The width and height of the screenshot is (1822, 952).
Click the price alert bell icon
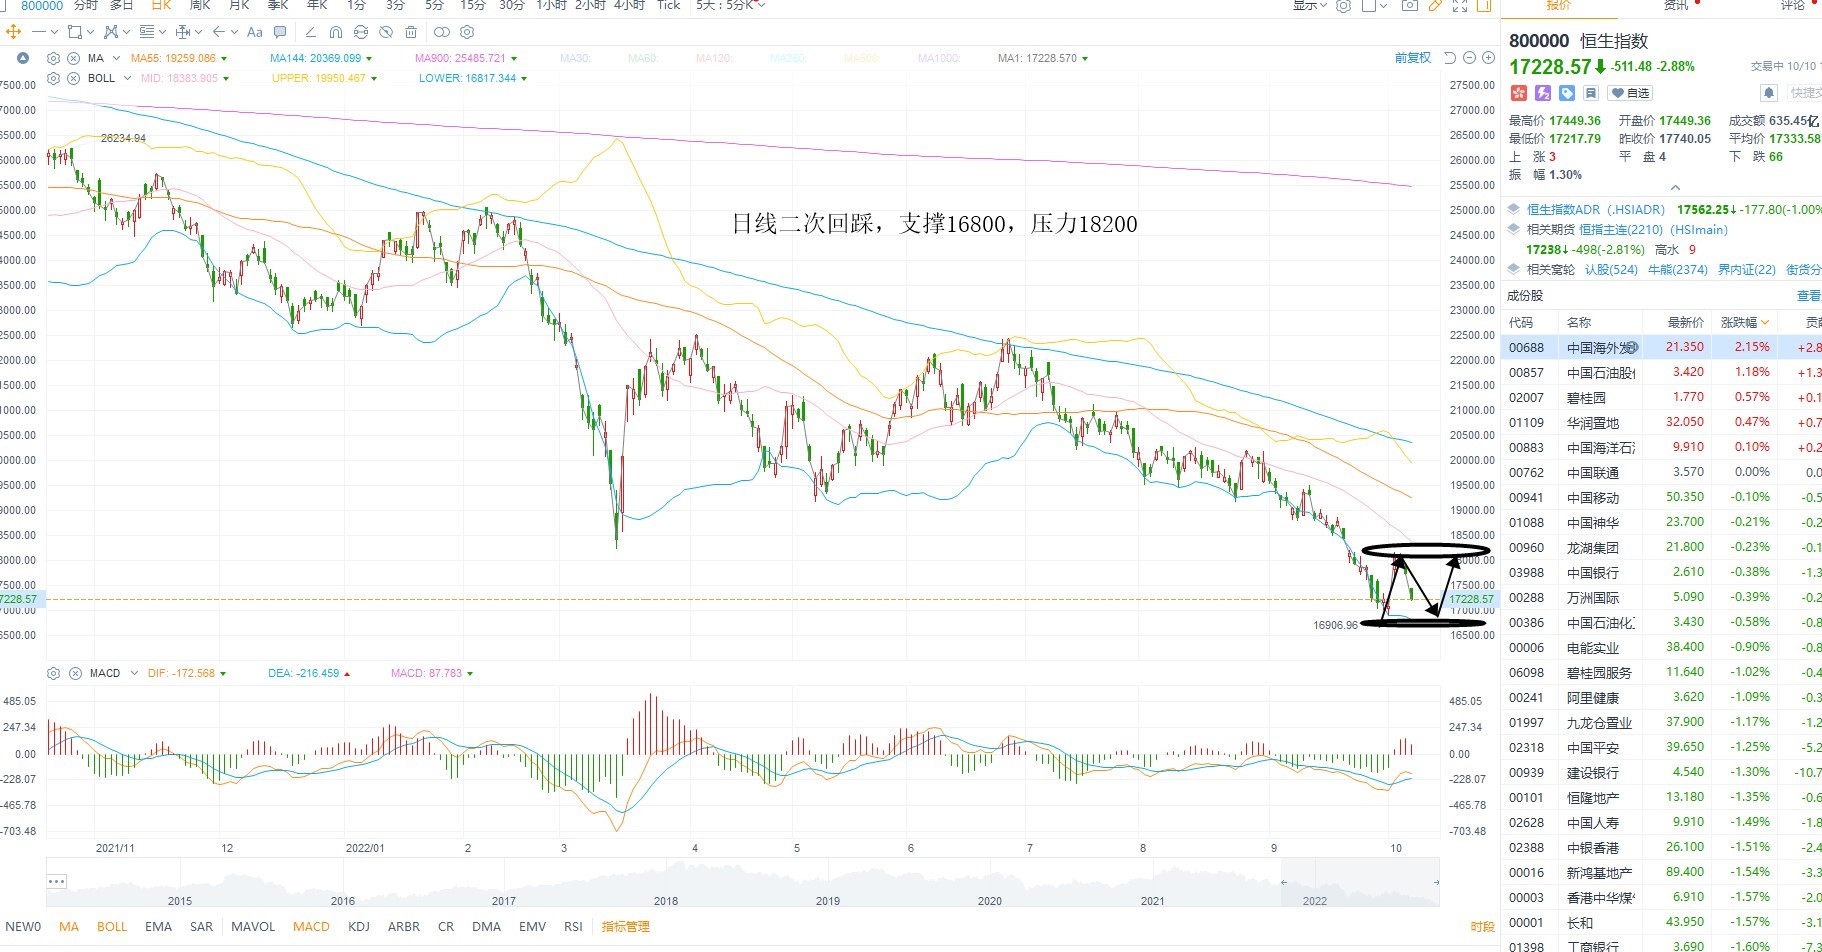click(x=1768, y=93)
